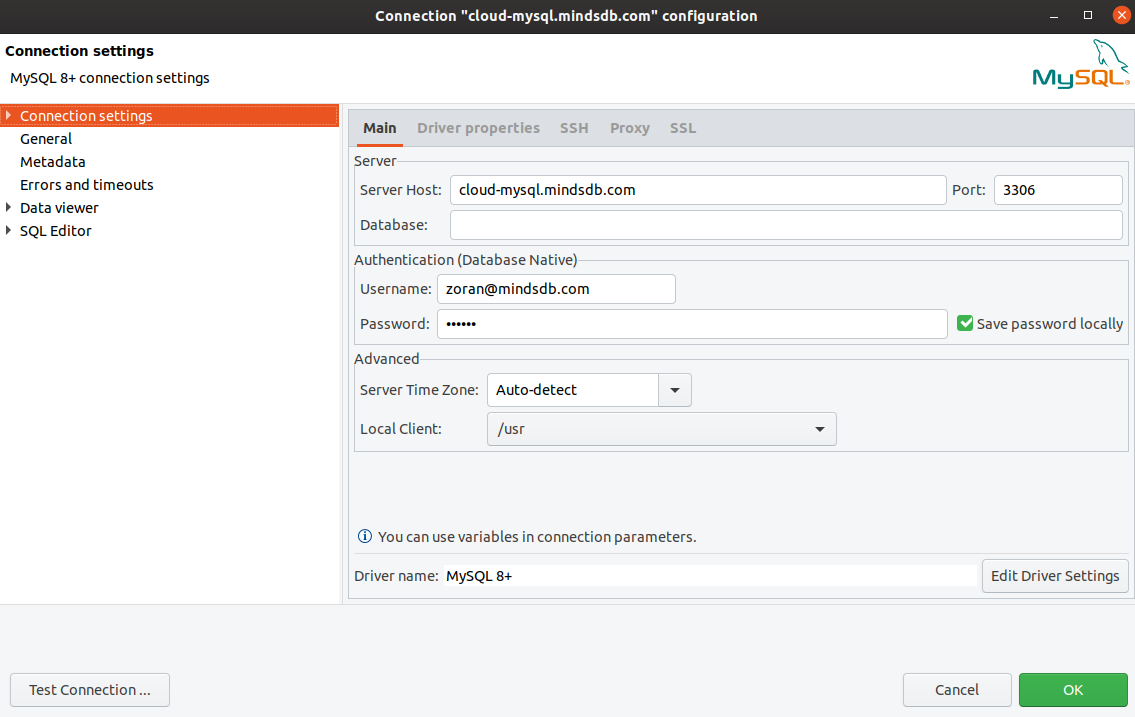Open the Server Time Zone dropdown arrow

675,390
